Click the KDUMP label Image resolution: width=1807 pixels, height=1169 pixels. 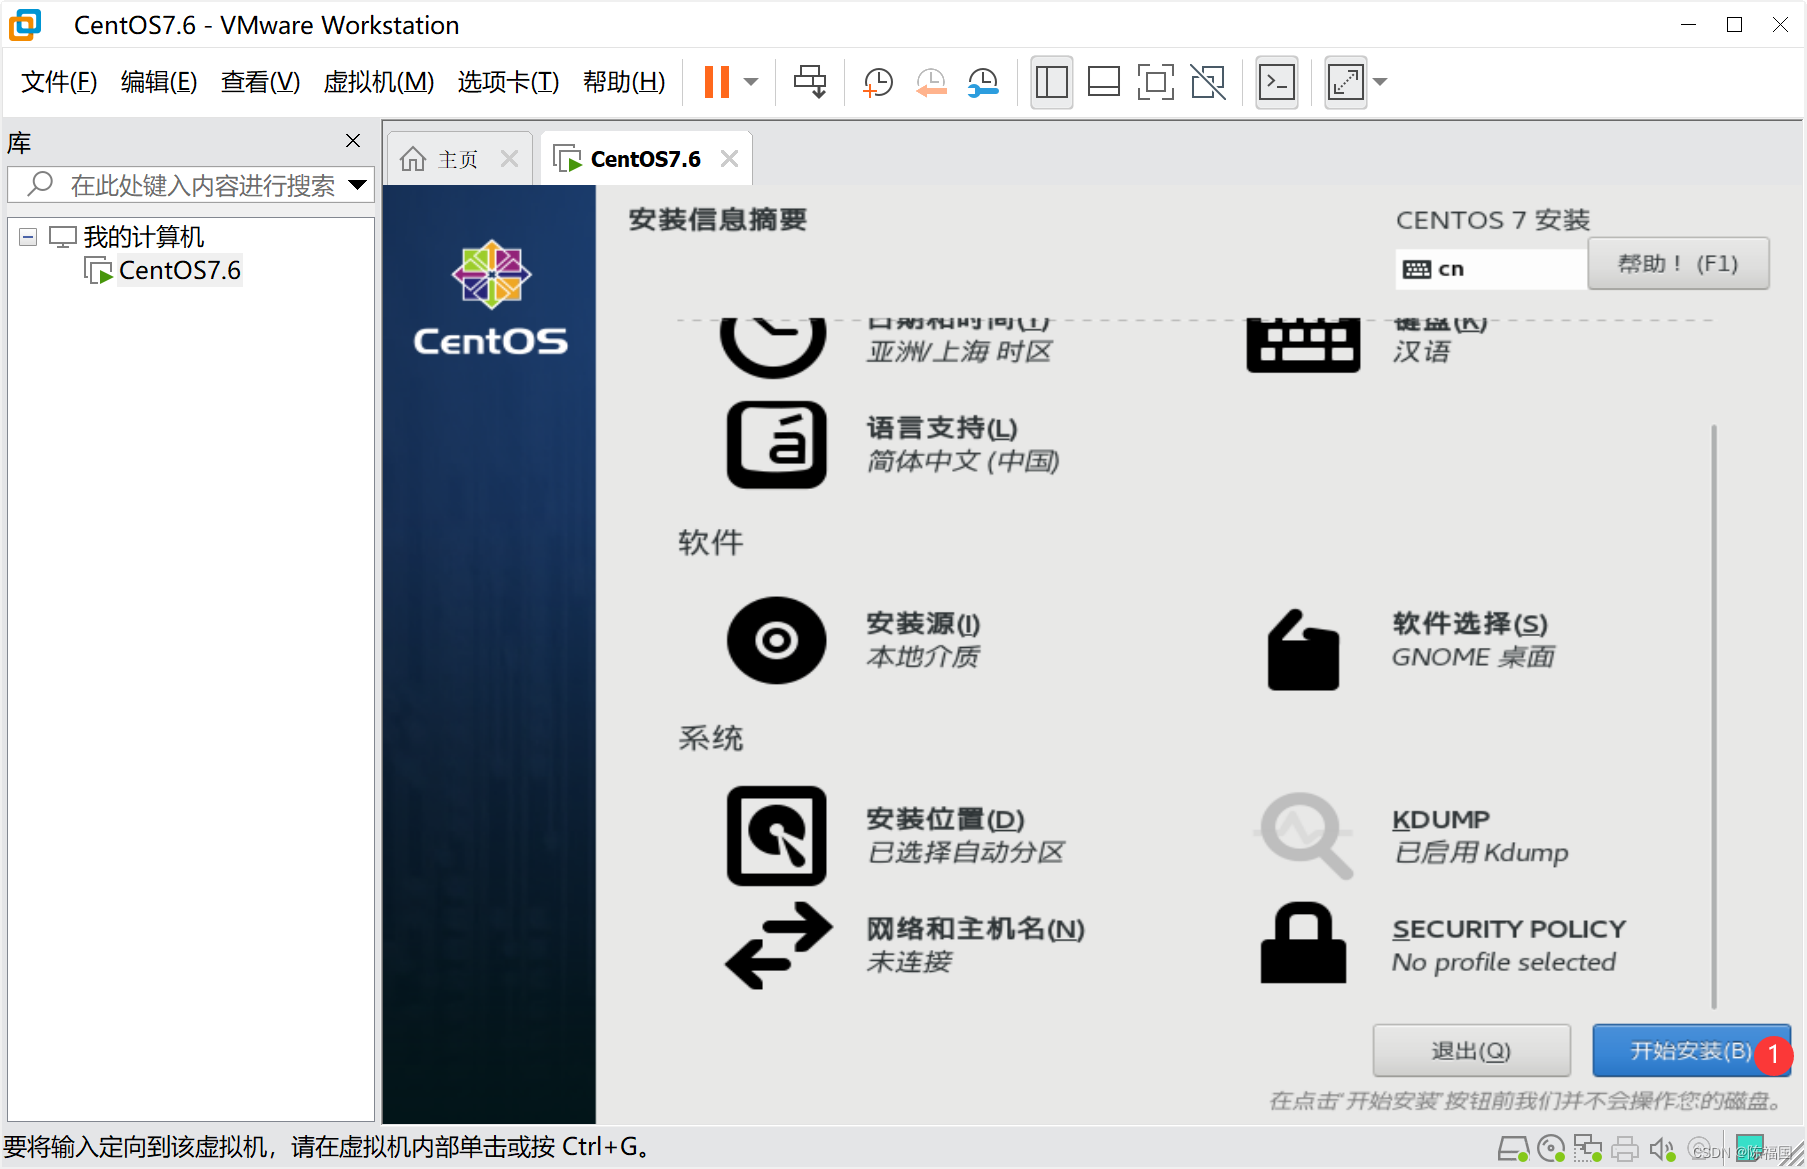click(1441, 820)
